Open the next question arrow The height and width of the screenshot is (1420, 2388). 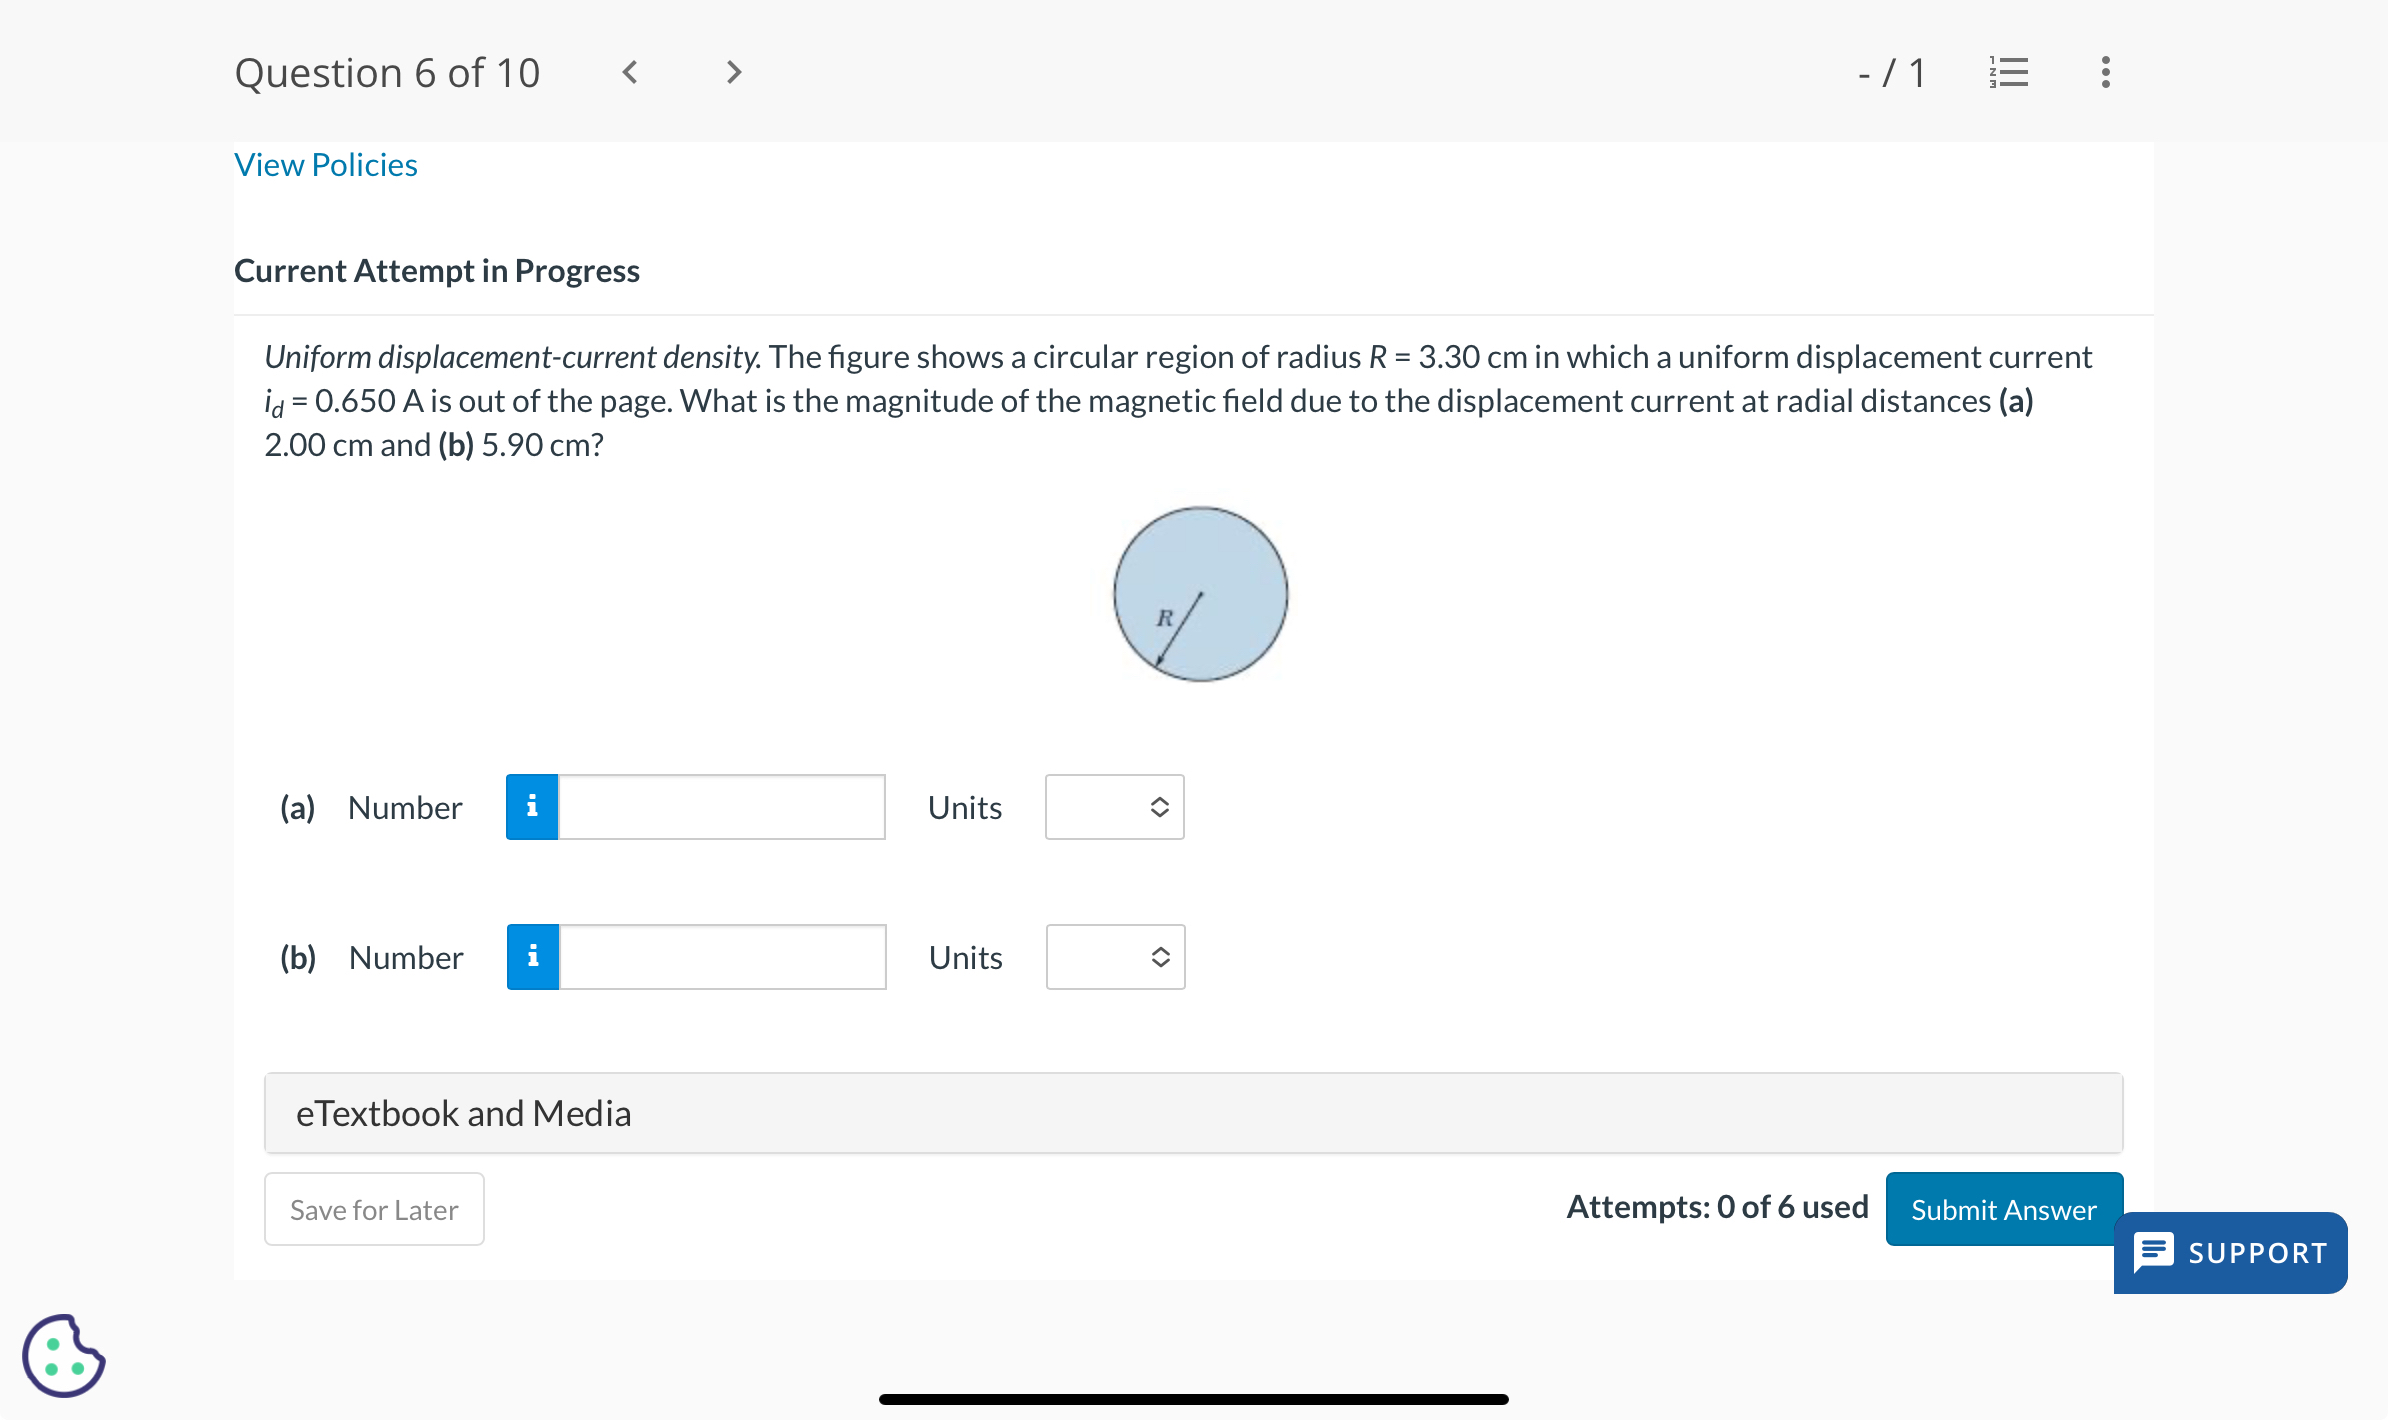(x=734, y=71)
